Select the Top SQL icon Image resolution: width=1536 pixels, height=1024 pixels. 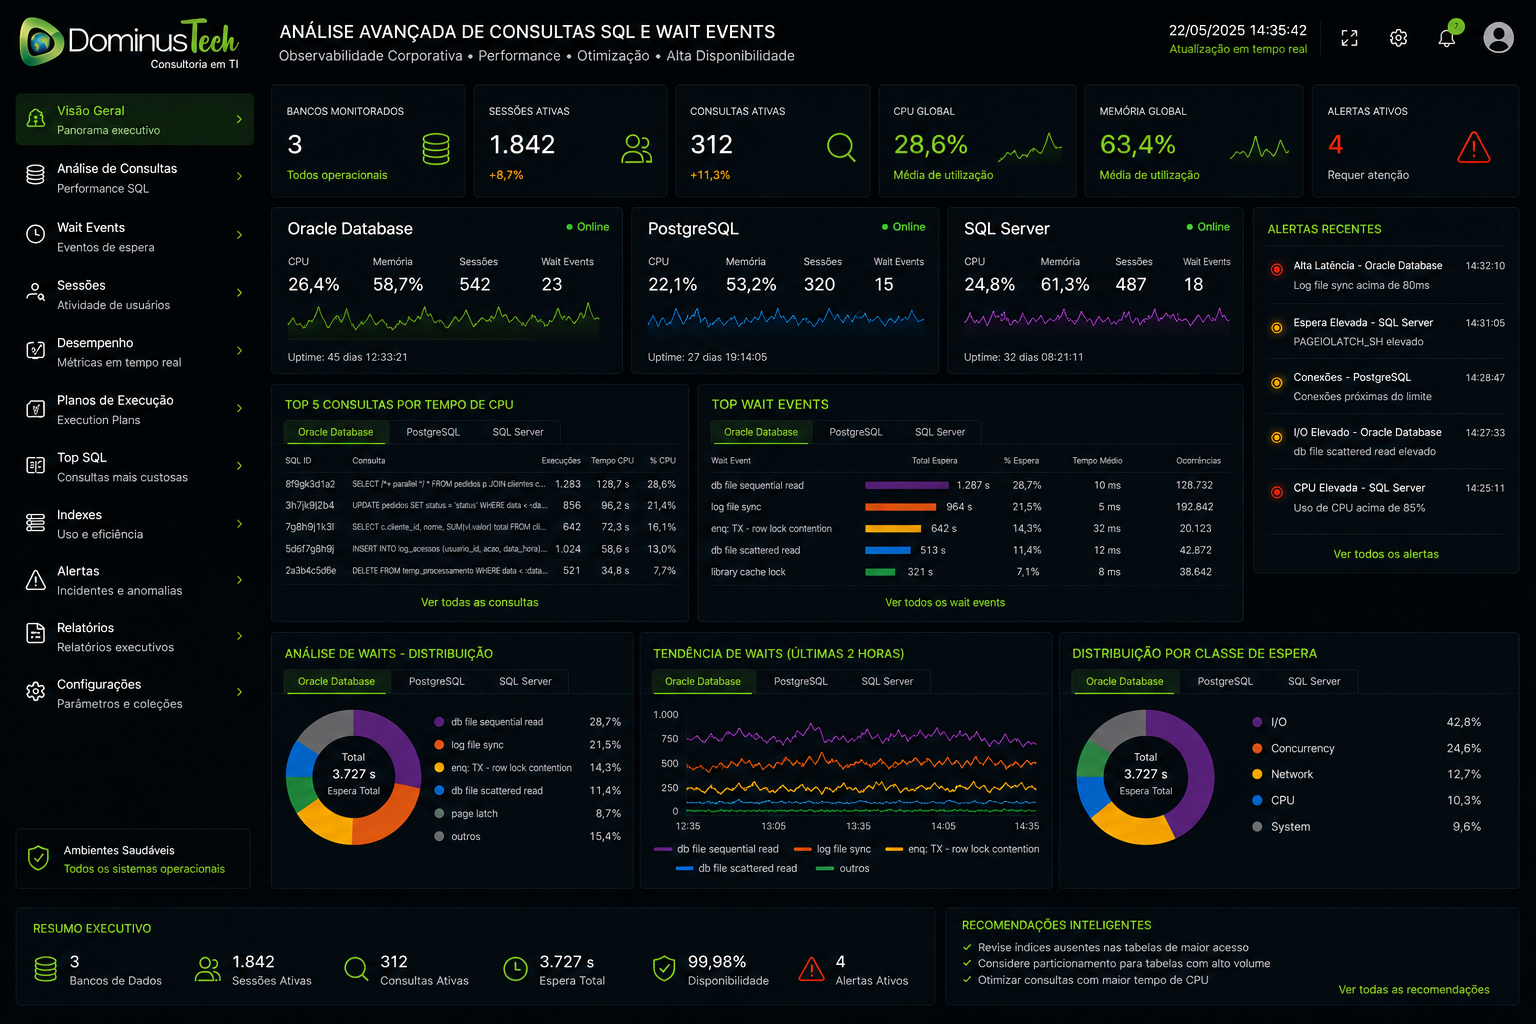(36, 465)
